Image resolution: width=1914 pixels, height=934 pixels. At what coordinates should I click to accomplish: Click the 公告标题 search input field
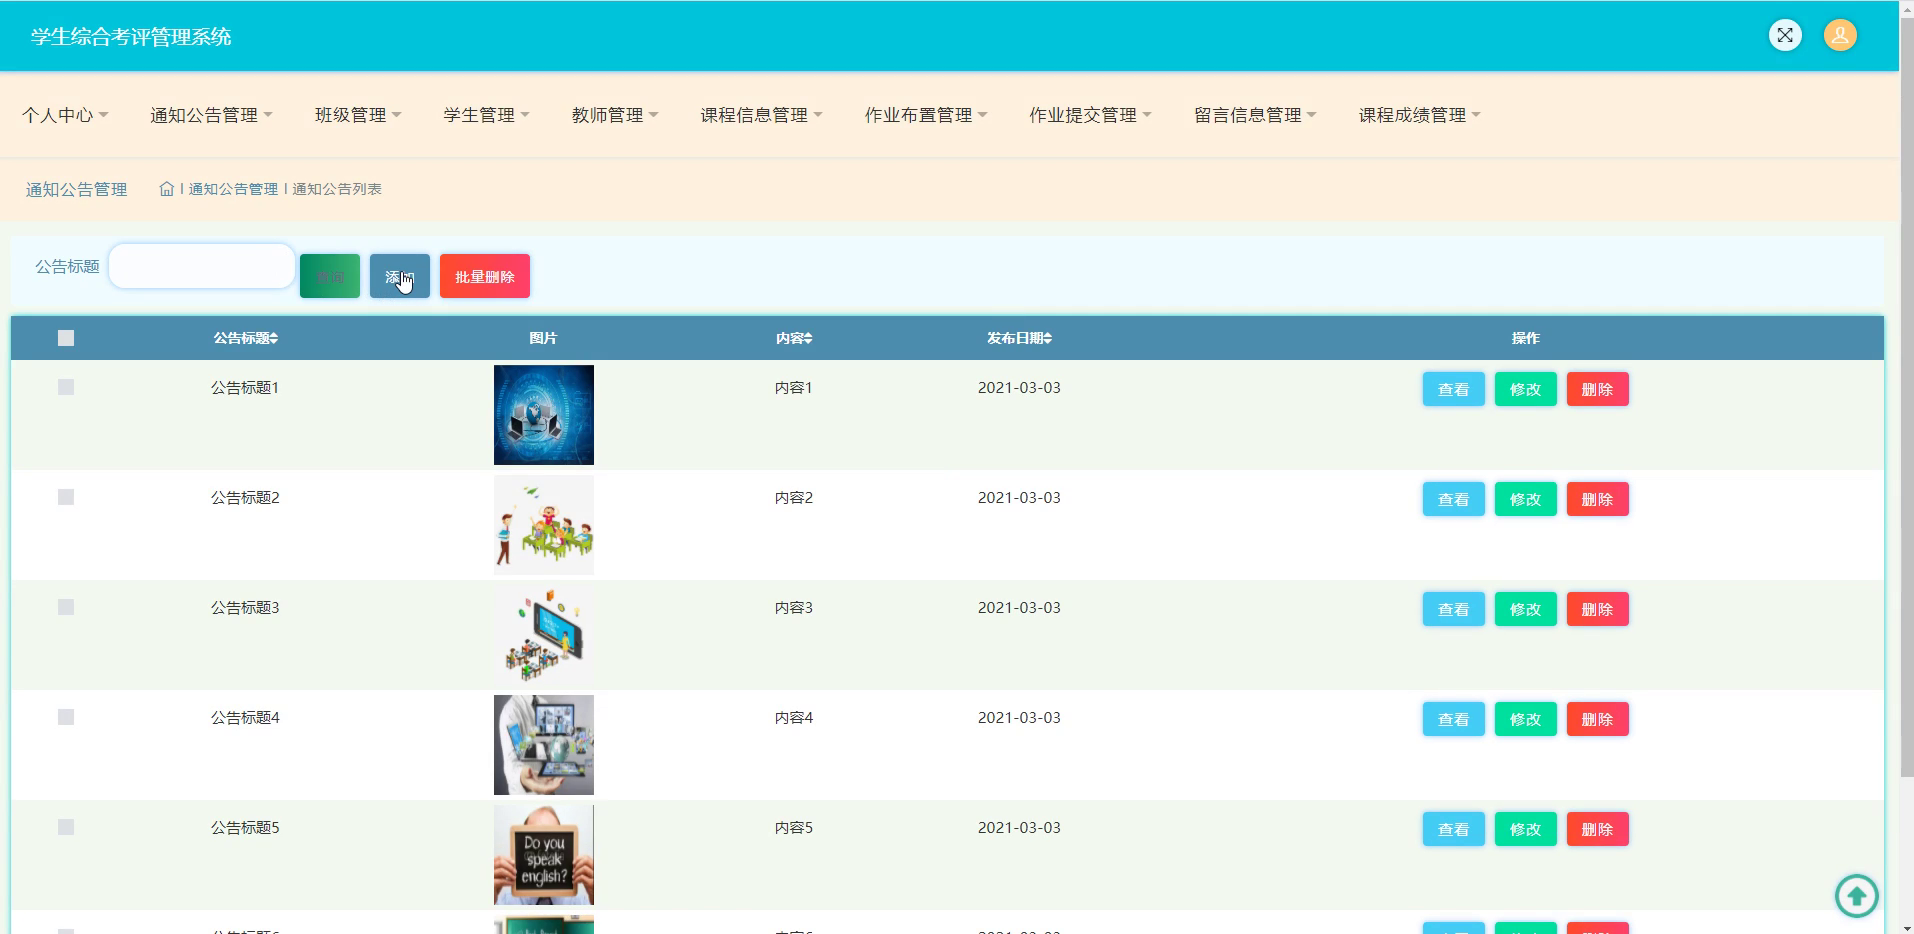click(202, 266)
